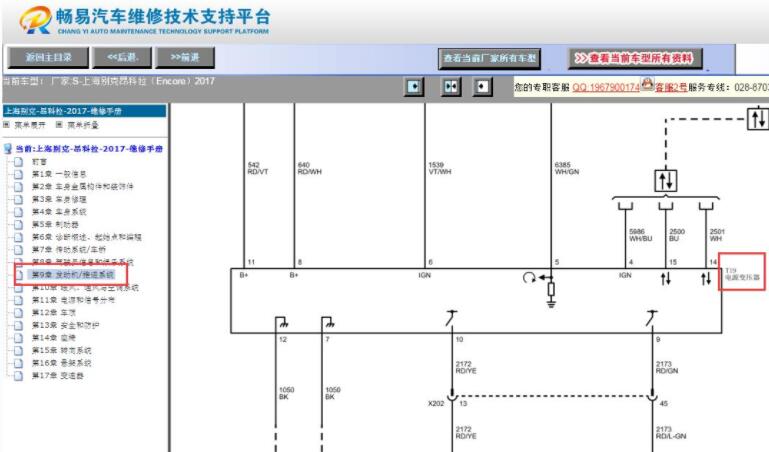
Task: Open all materials for the current model (查看当前车型所有资料)
Action: coord(635,58)
